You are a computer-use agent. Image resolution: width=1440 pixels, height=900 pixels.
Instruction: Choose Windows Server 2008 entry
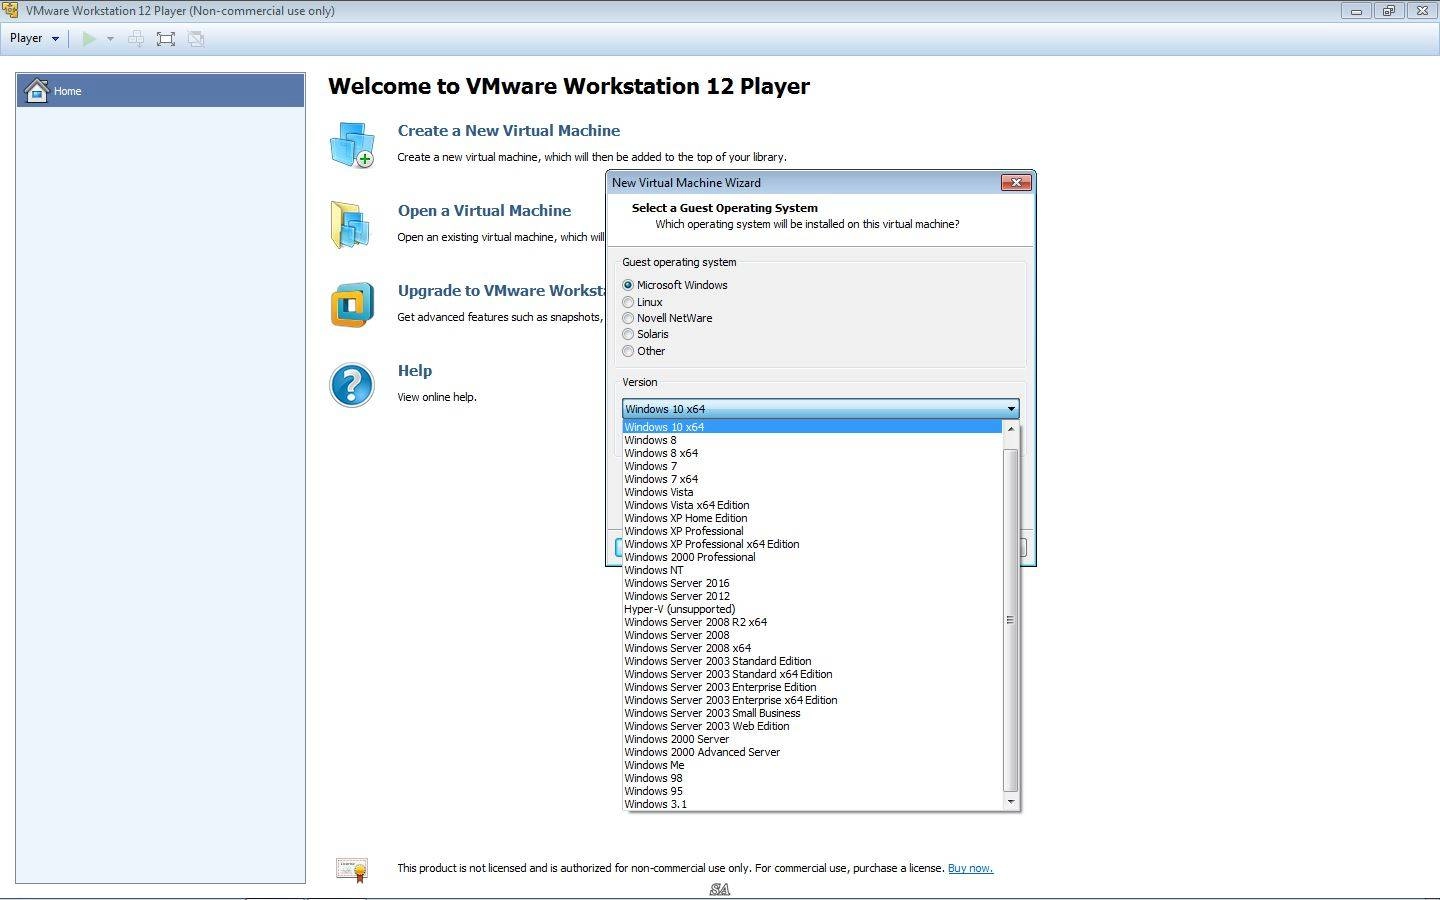click(812, 635)
